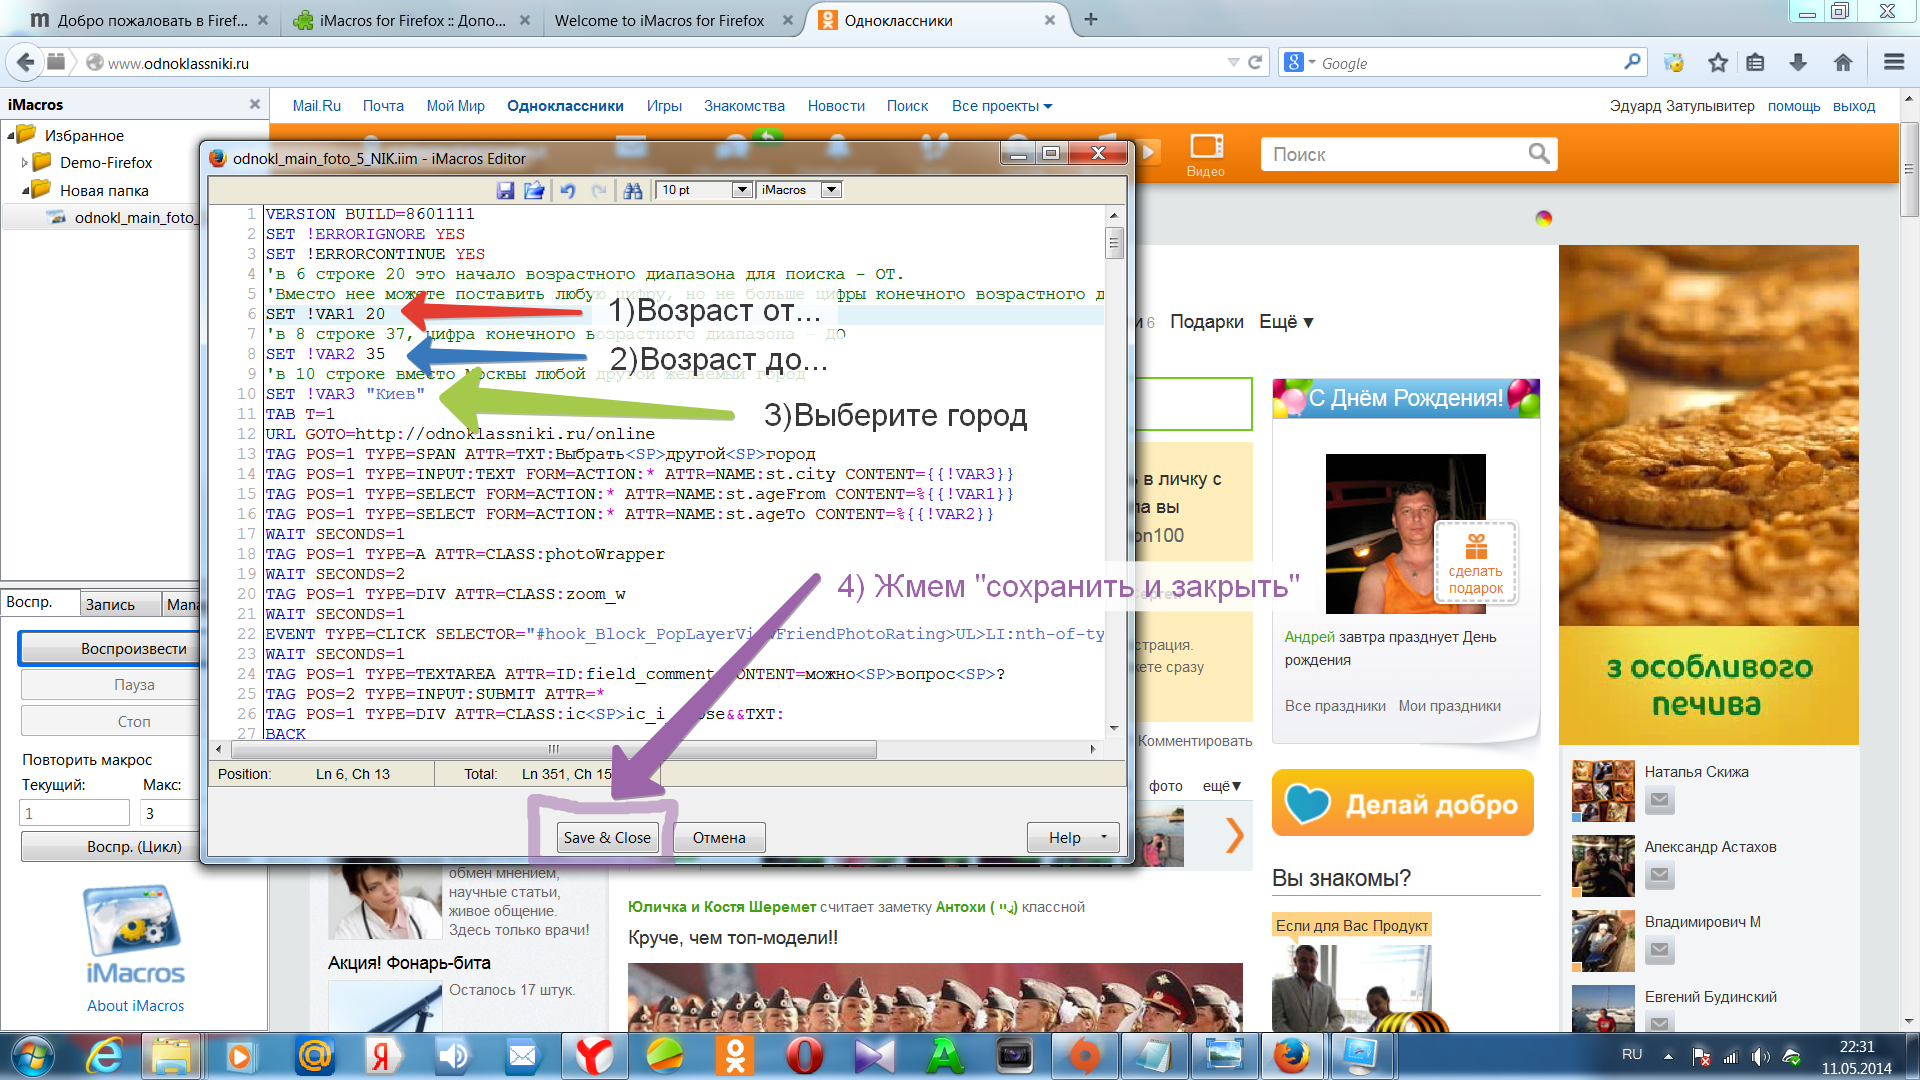
Task: Click the помощь help link
Action: tap(1794, 106)
